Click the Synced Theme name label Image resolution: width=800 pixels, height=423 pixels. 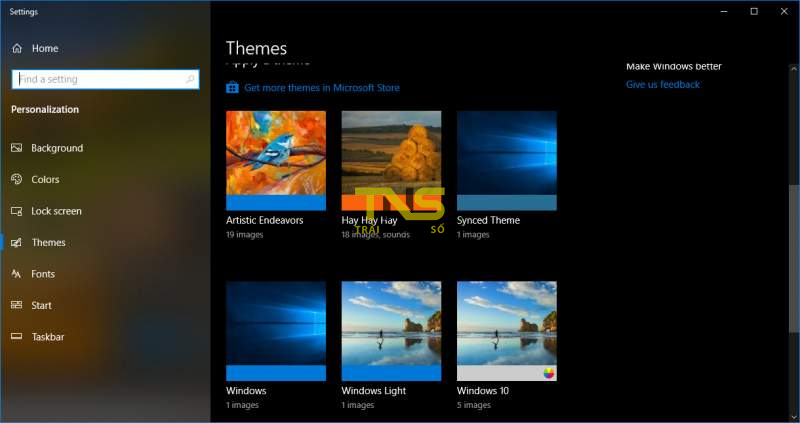[x=488, y=220]
